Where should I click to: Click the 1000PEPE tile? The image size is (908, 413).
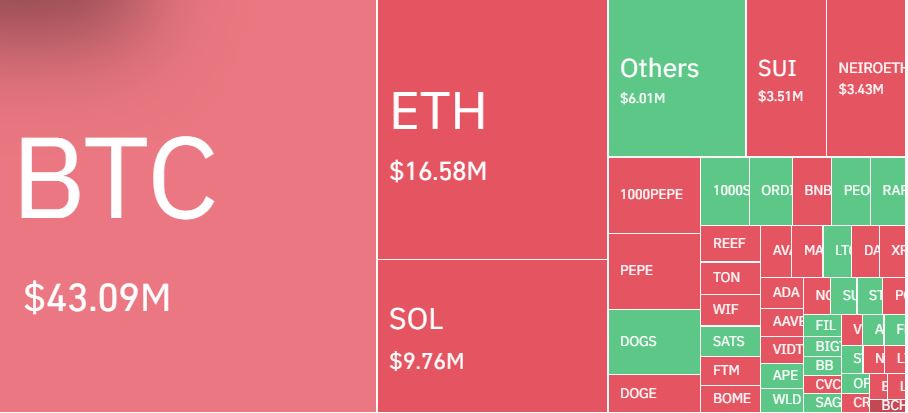[654, 195]
